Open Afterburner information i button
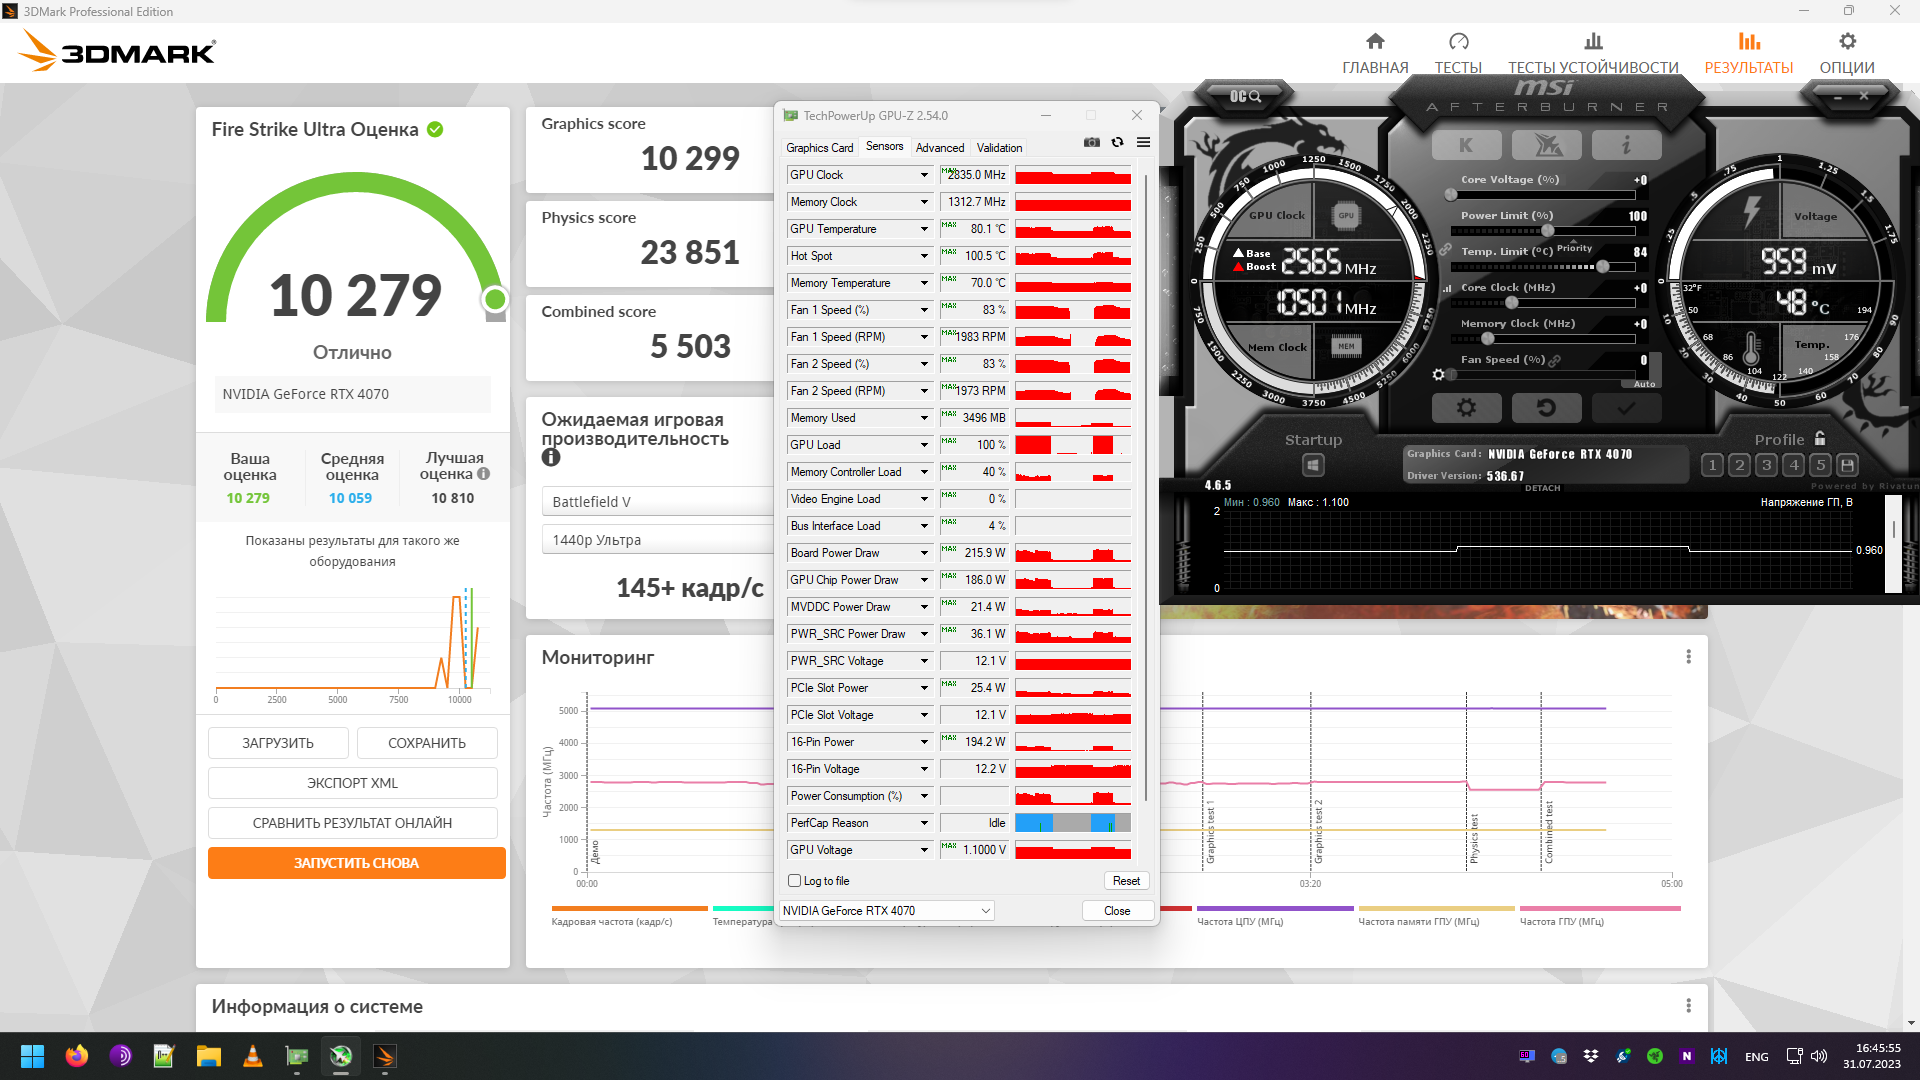The image size is (1920, 1080). [1626, 145]
